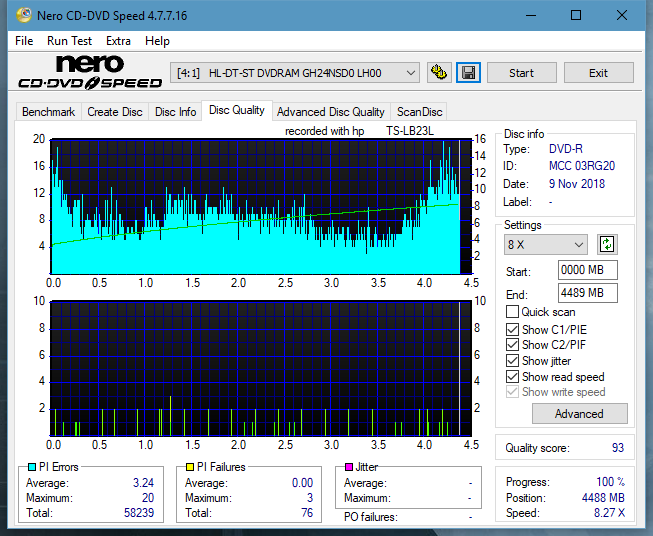
Task: Switch to the ScanDisc tab
Action: coord(419,112)
